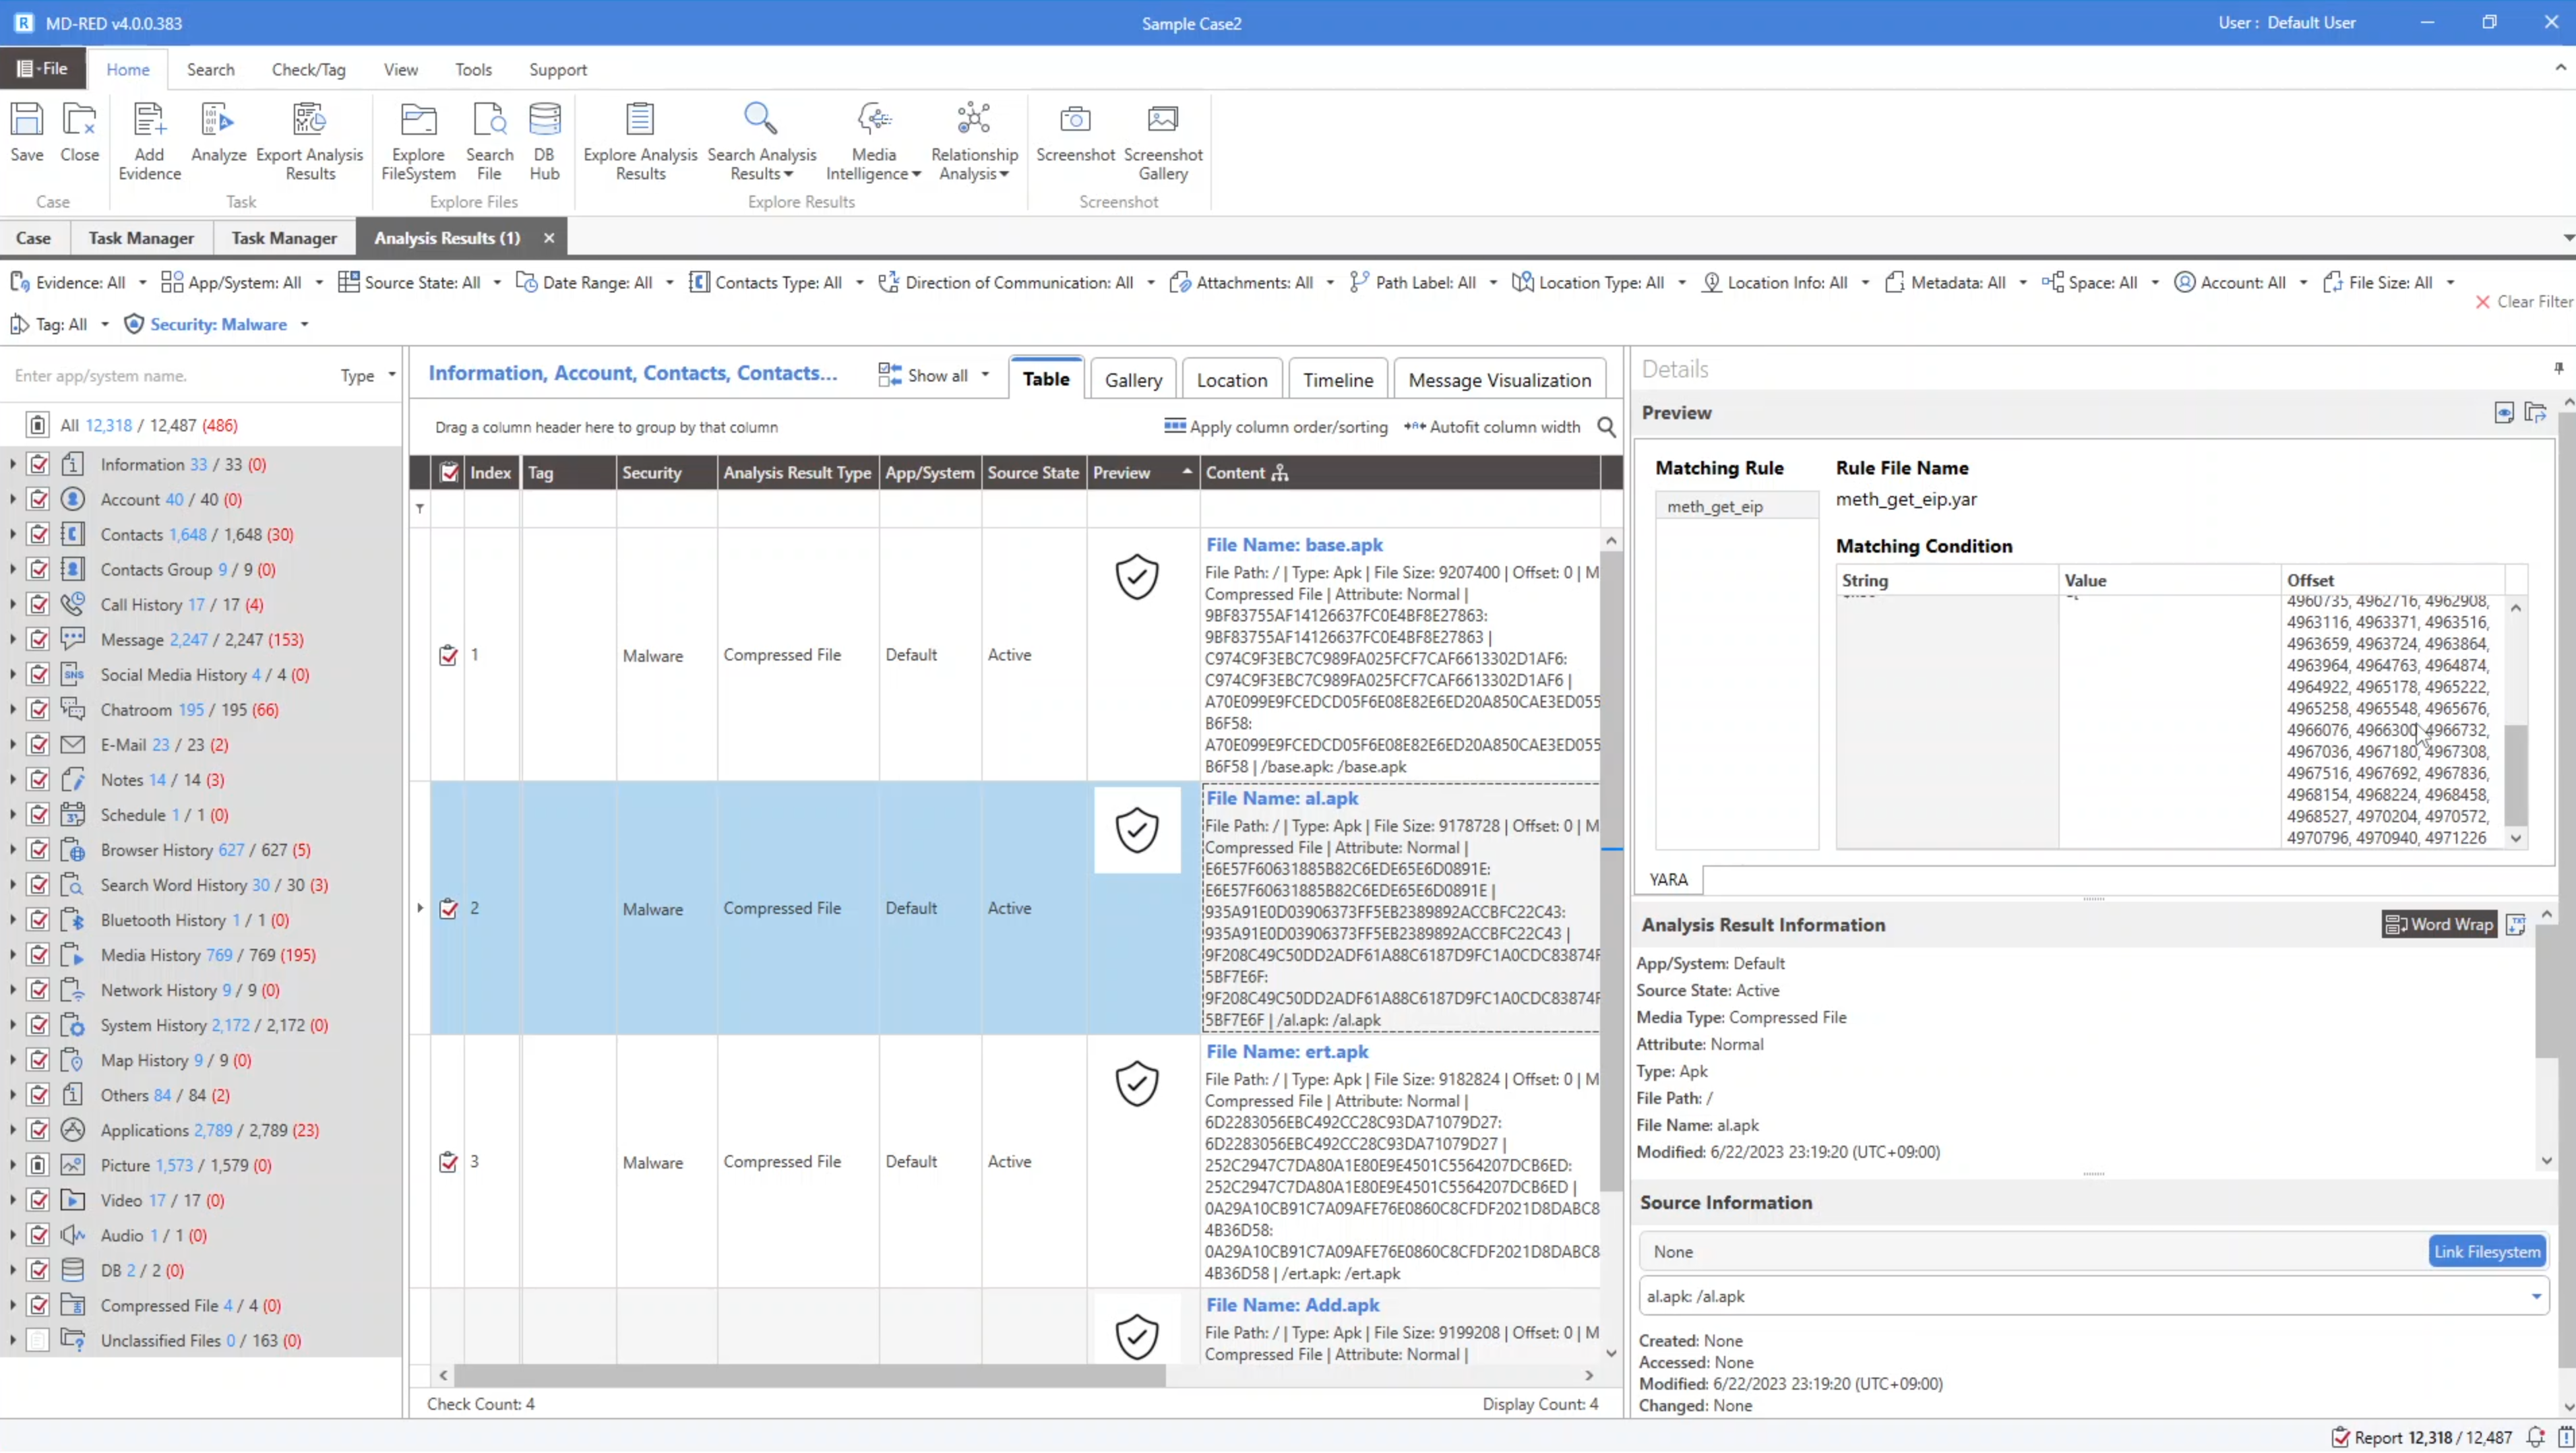Screen dimensions: 2576x1453
Task: Switch to the Timeline view tab
Action: [1337, 380]
